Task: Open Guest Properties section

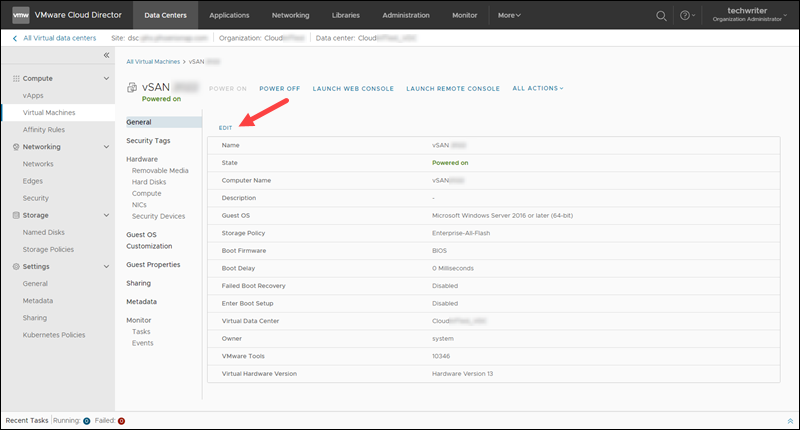Action: point(153,265)
